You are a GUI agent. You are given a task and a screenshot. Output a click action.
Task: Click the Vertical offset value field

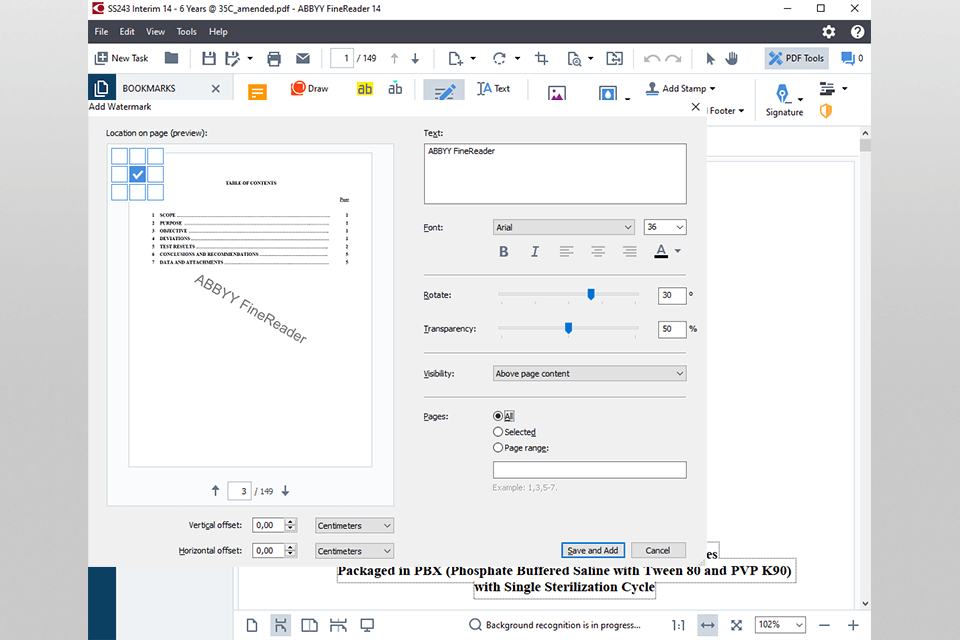[x=268, y=525]
